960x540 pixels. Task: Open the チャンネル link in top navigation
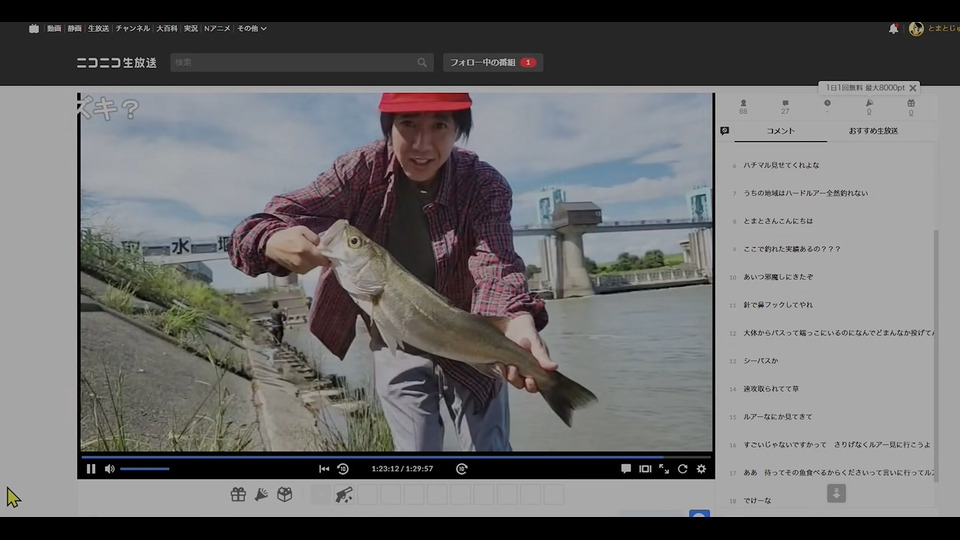pos(132,29)
